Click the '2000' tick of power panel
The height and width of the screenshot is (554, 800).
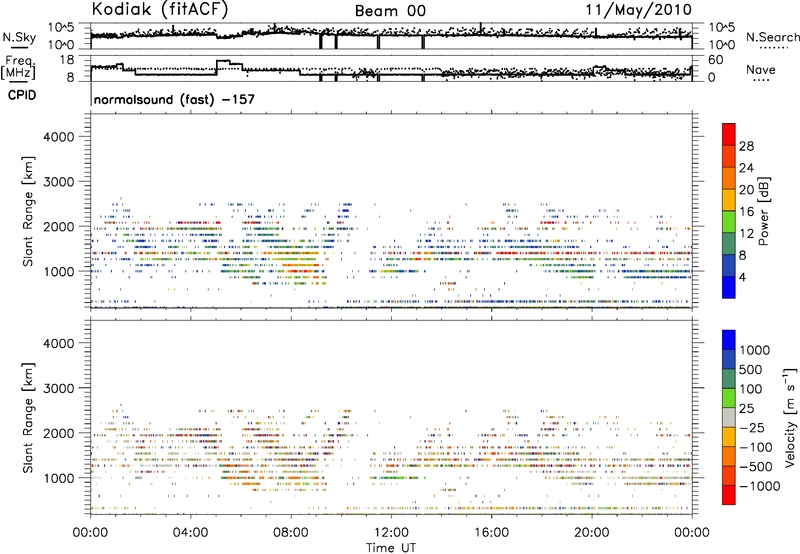tap(59, 227)
